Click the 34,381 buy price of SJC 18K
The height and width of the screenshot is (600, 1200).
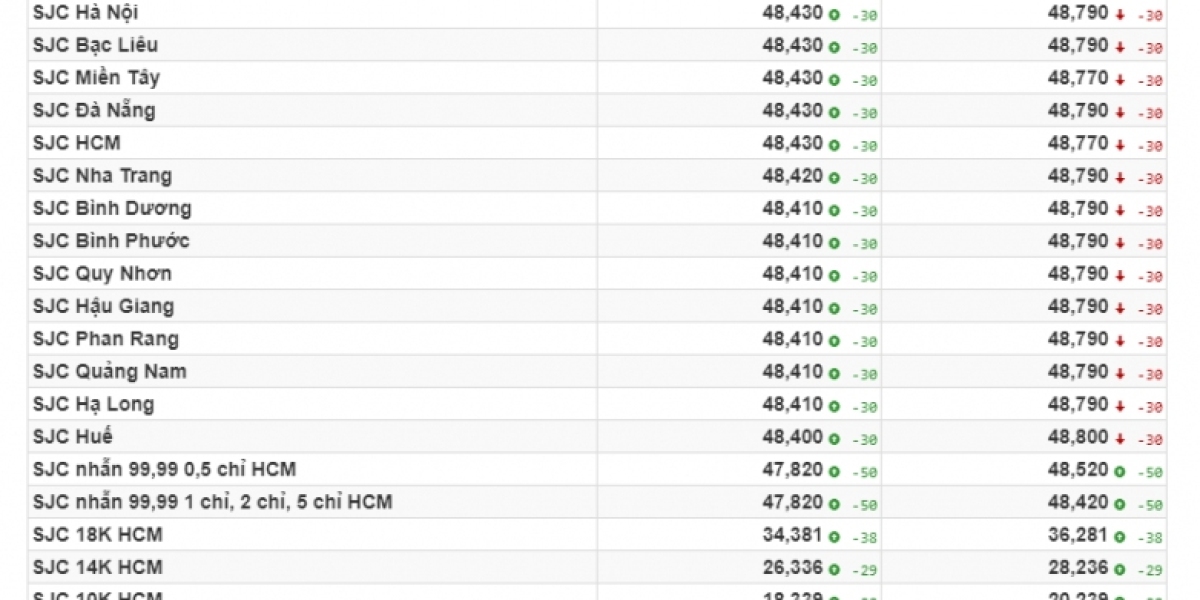pyautogui.click(x=792, y=534)
